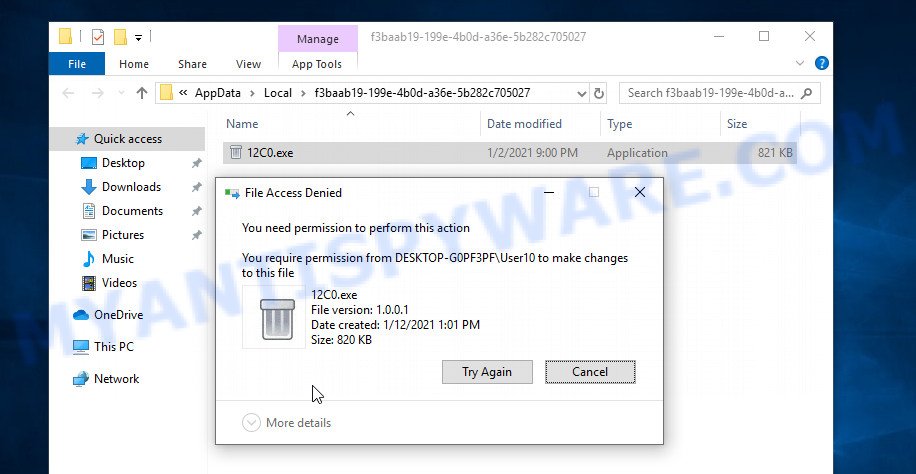Click AppData in the address path

coord(217,93)
